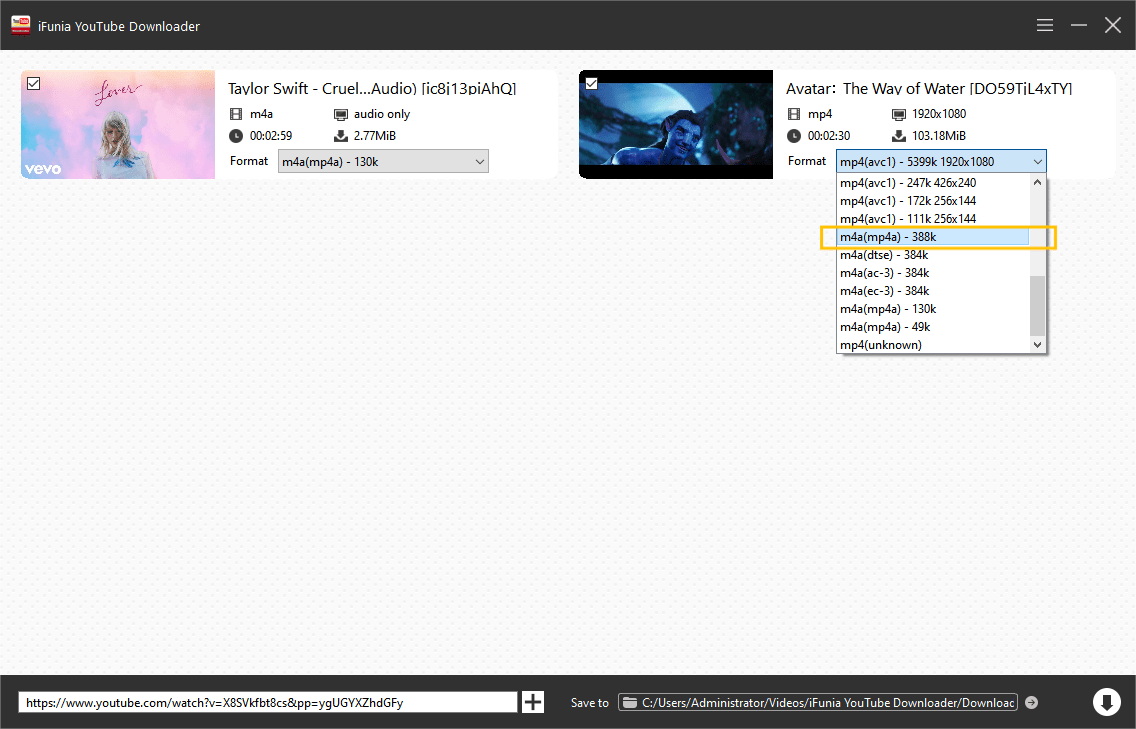This screenshot has width=1136, height=729.
Task: Minimize the downloader window
Action: 1079,25
